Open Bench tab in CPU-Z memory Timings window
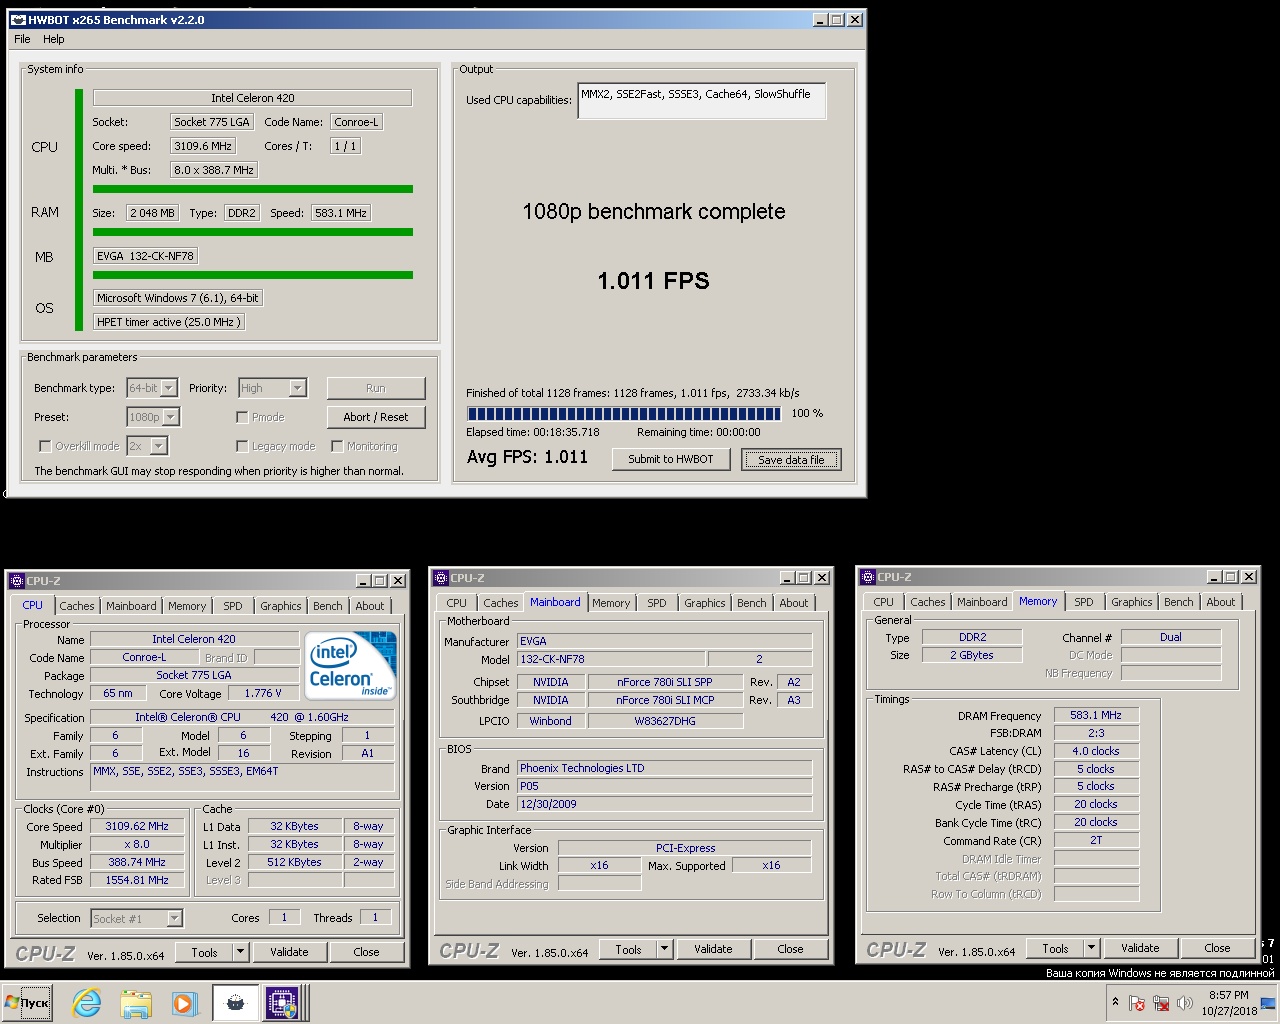The image size is (1280, 1024). click(x=1179, y=602)
